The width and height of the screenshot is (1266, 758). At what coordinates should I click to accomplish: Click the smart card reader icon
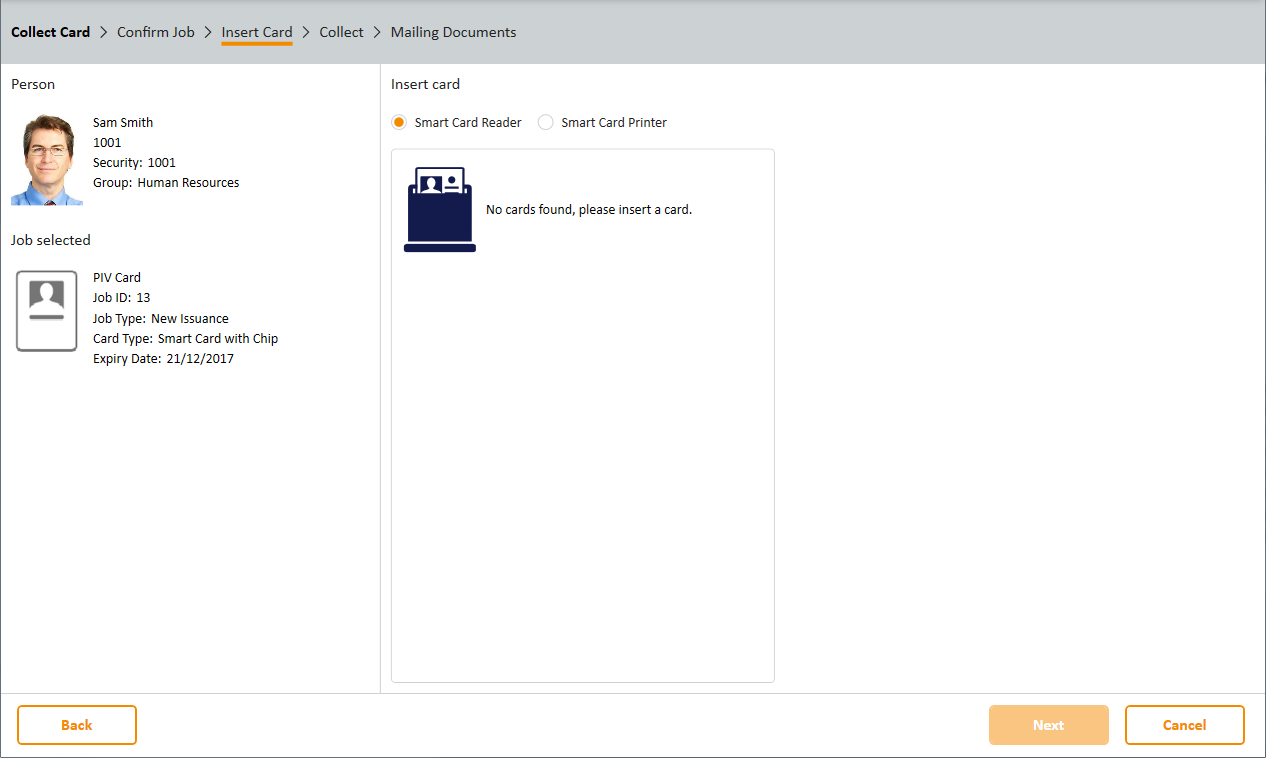pyautogui.click(x=440, y=209)
